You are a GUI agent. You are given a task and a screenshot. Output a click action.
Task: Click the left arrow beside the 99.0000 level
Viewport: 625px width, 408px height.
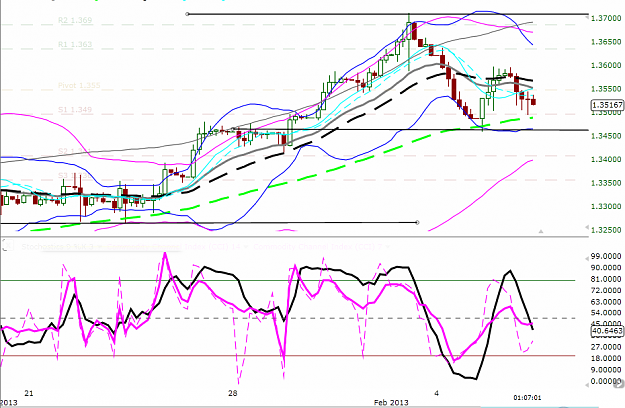[587, 259]
